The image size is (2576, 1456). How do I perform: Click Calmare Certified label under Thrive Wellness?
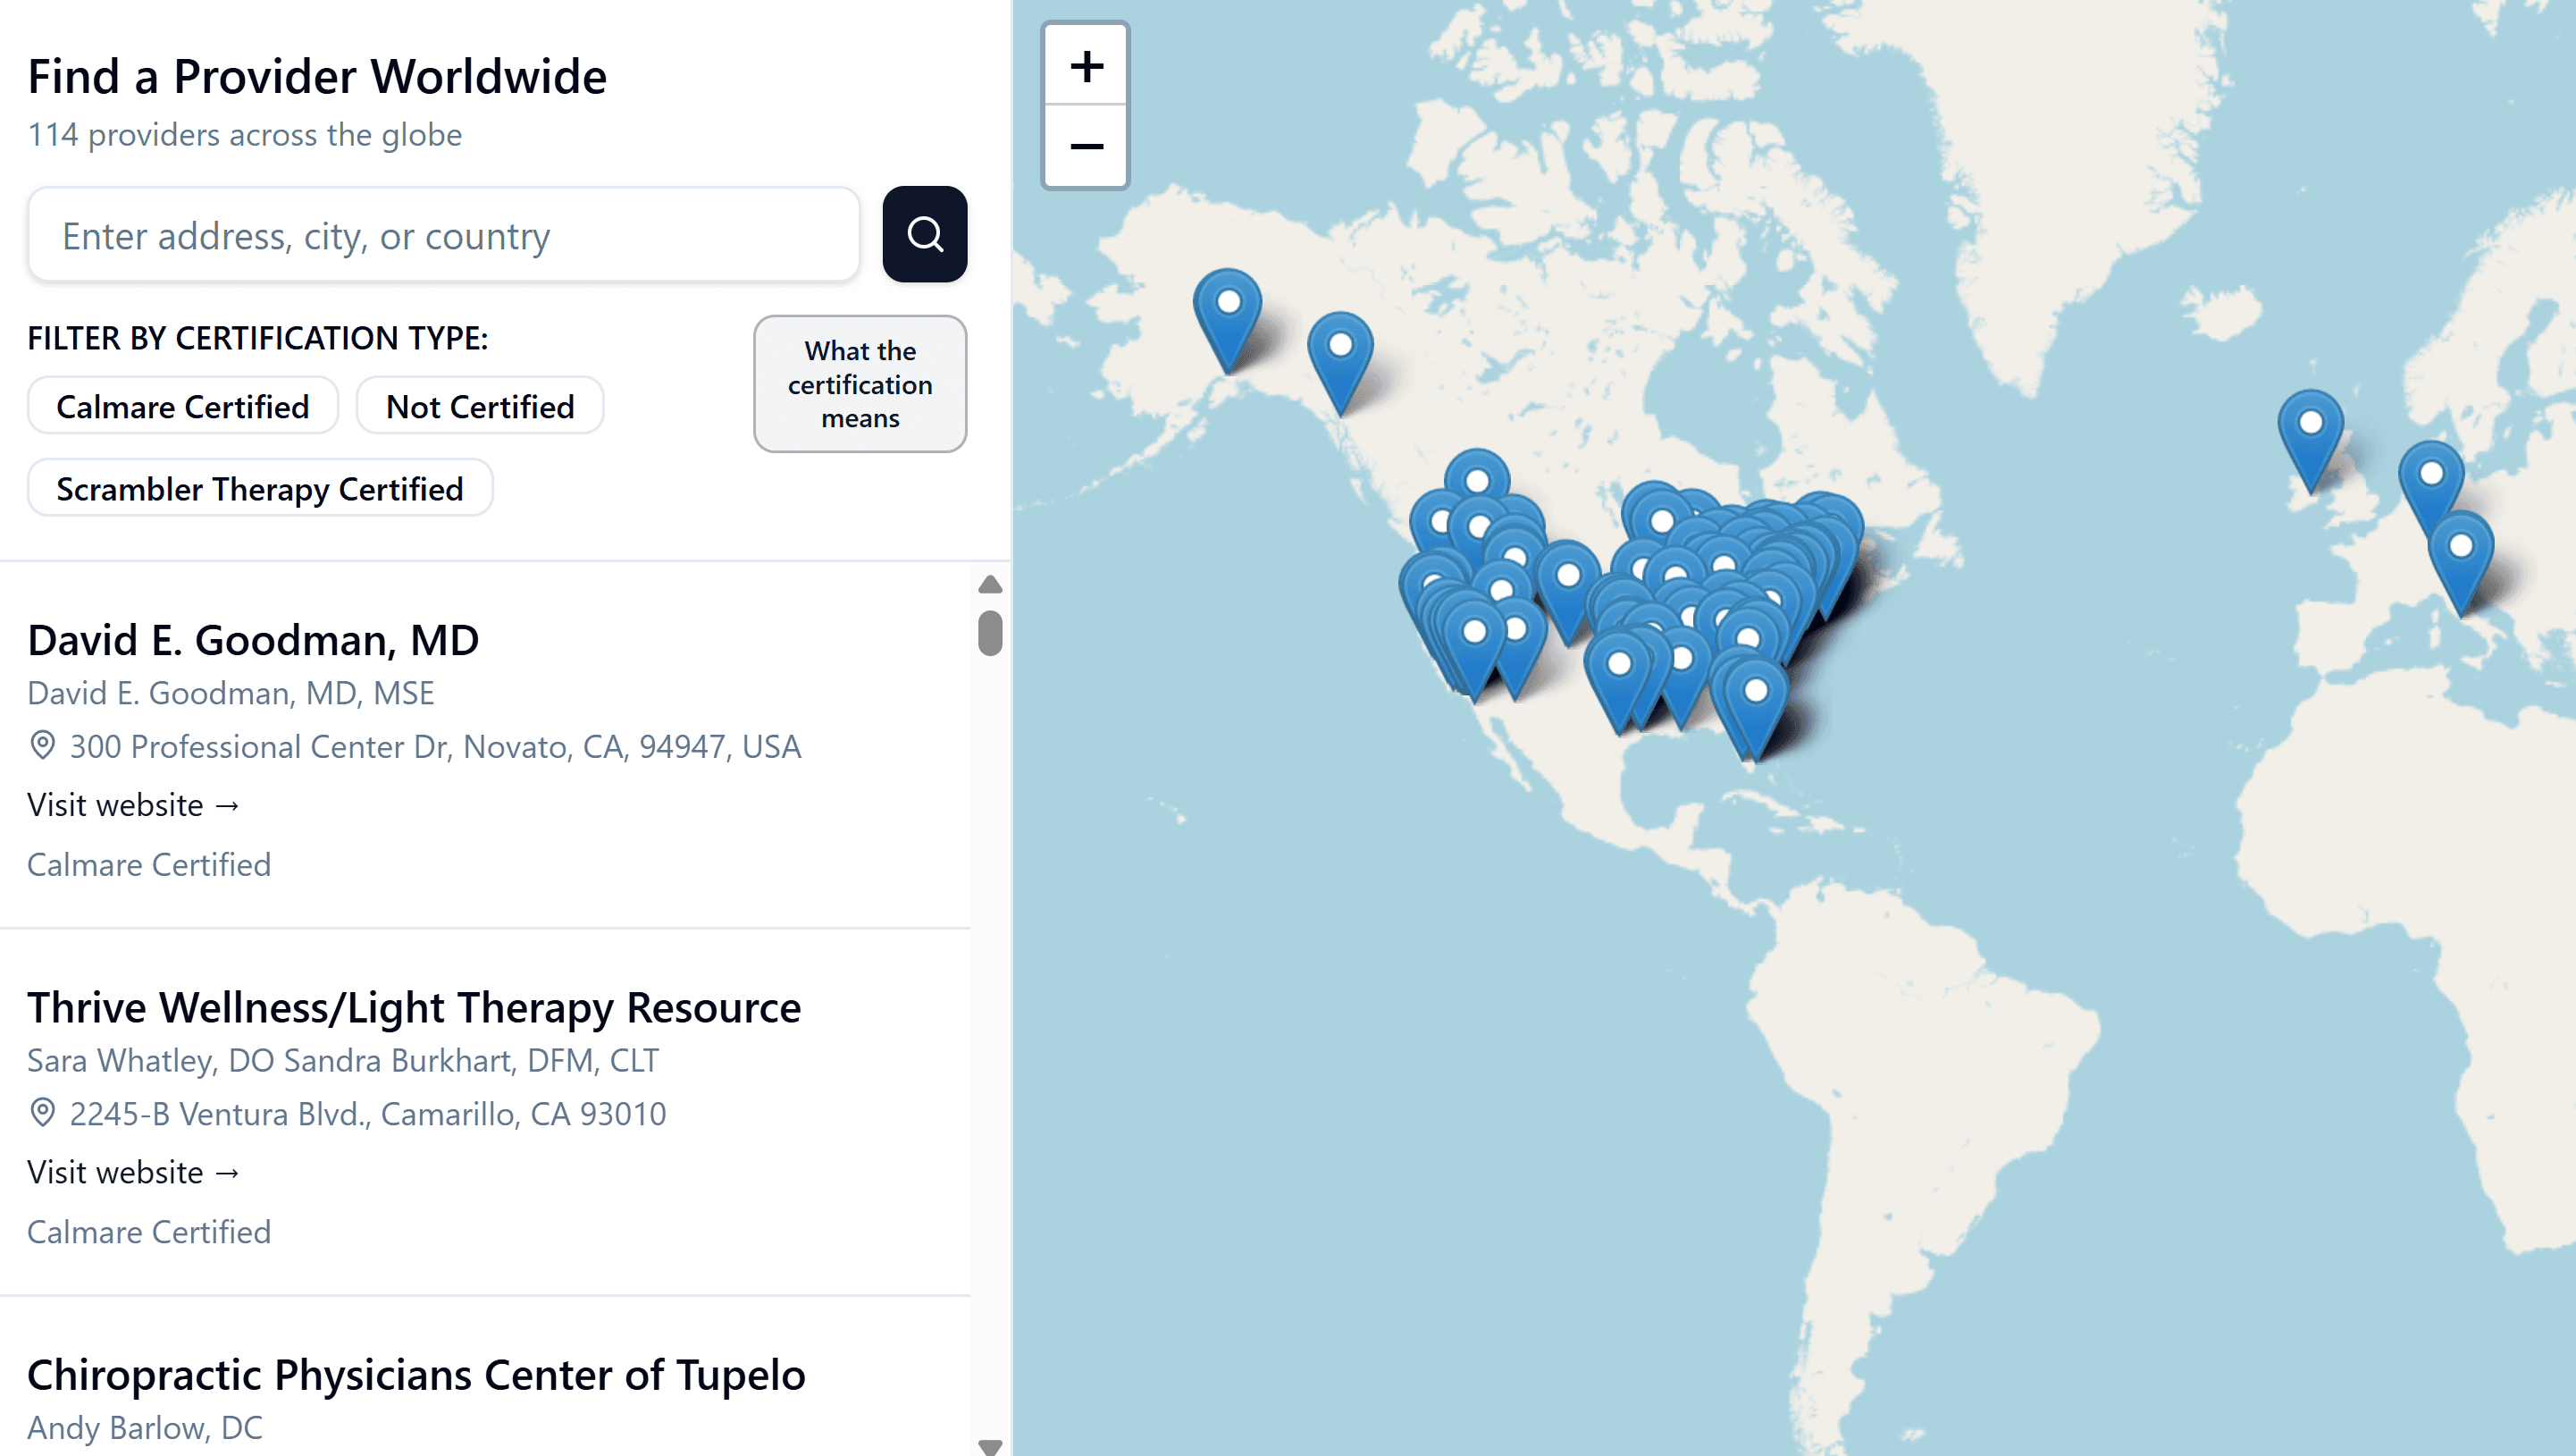149,1232
